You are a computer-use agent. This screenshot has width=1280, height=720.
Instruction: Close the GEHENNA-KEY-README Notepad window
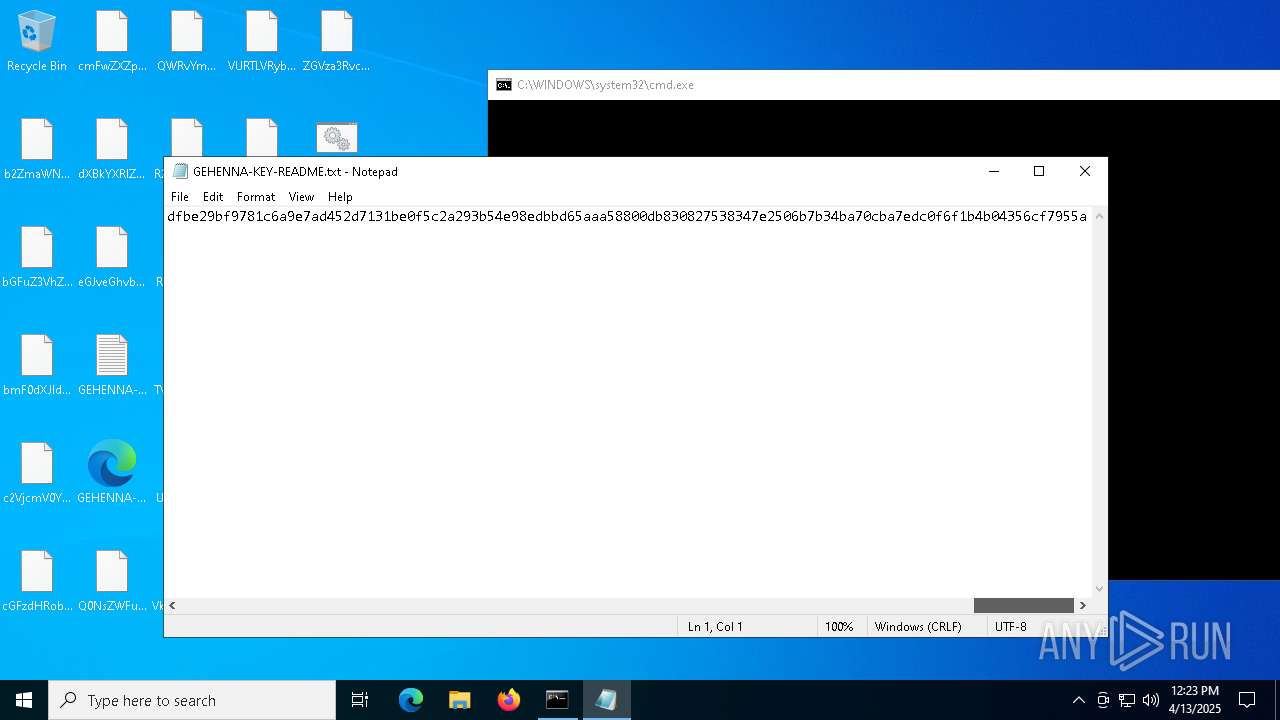(1085, 171)
